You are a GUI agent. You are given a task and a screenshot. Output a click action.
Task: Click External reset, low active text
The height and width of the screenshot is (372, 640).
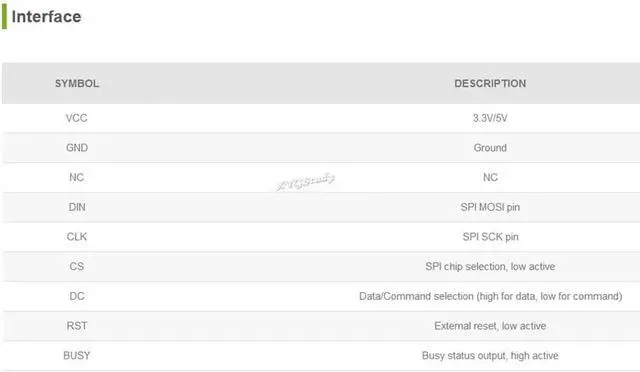click(490, 326)
